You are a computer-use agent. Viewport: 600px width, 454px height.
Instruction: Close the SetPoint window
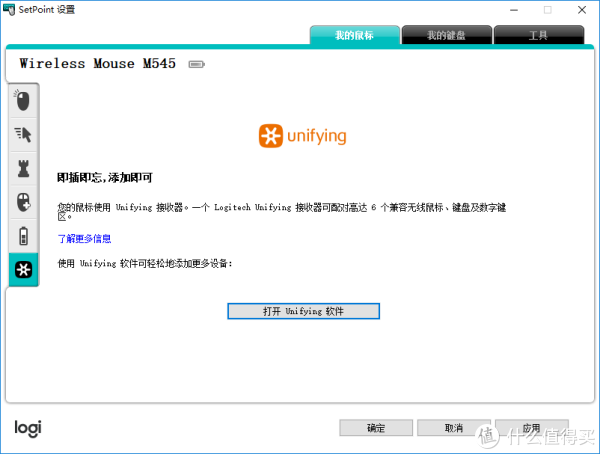point(582,10)
